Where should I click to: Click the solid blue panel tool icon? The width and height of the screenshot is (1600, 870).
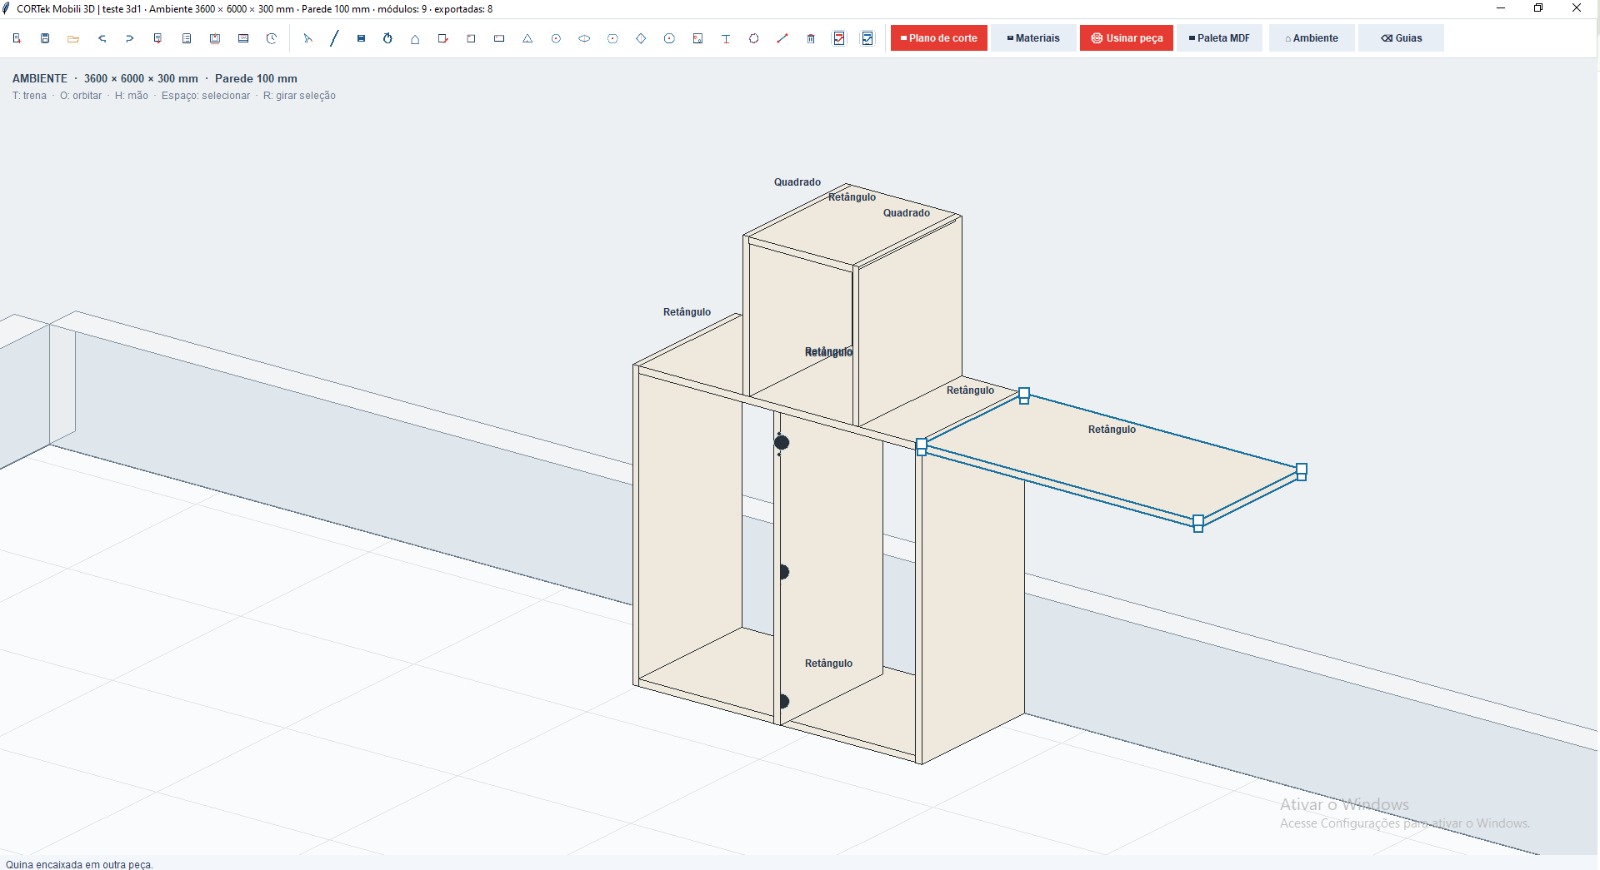(x=361, y=38)
